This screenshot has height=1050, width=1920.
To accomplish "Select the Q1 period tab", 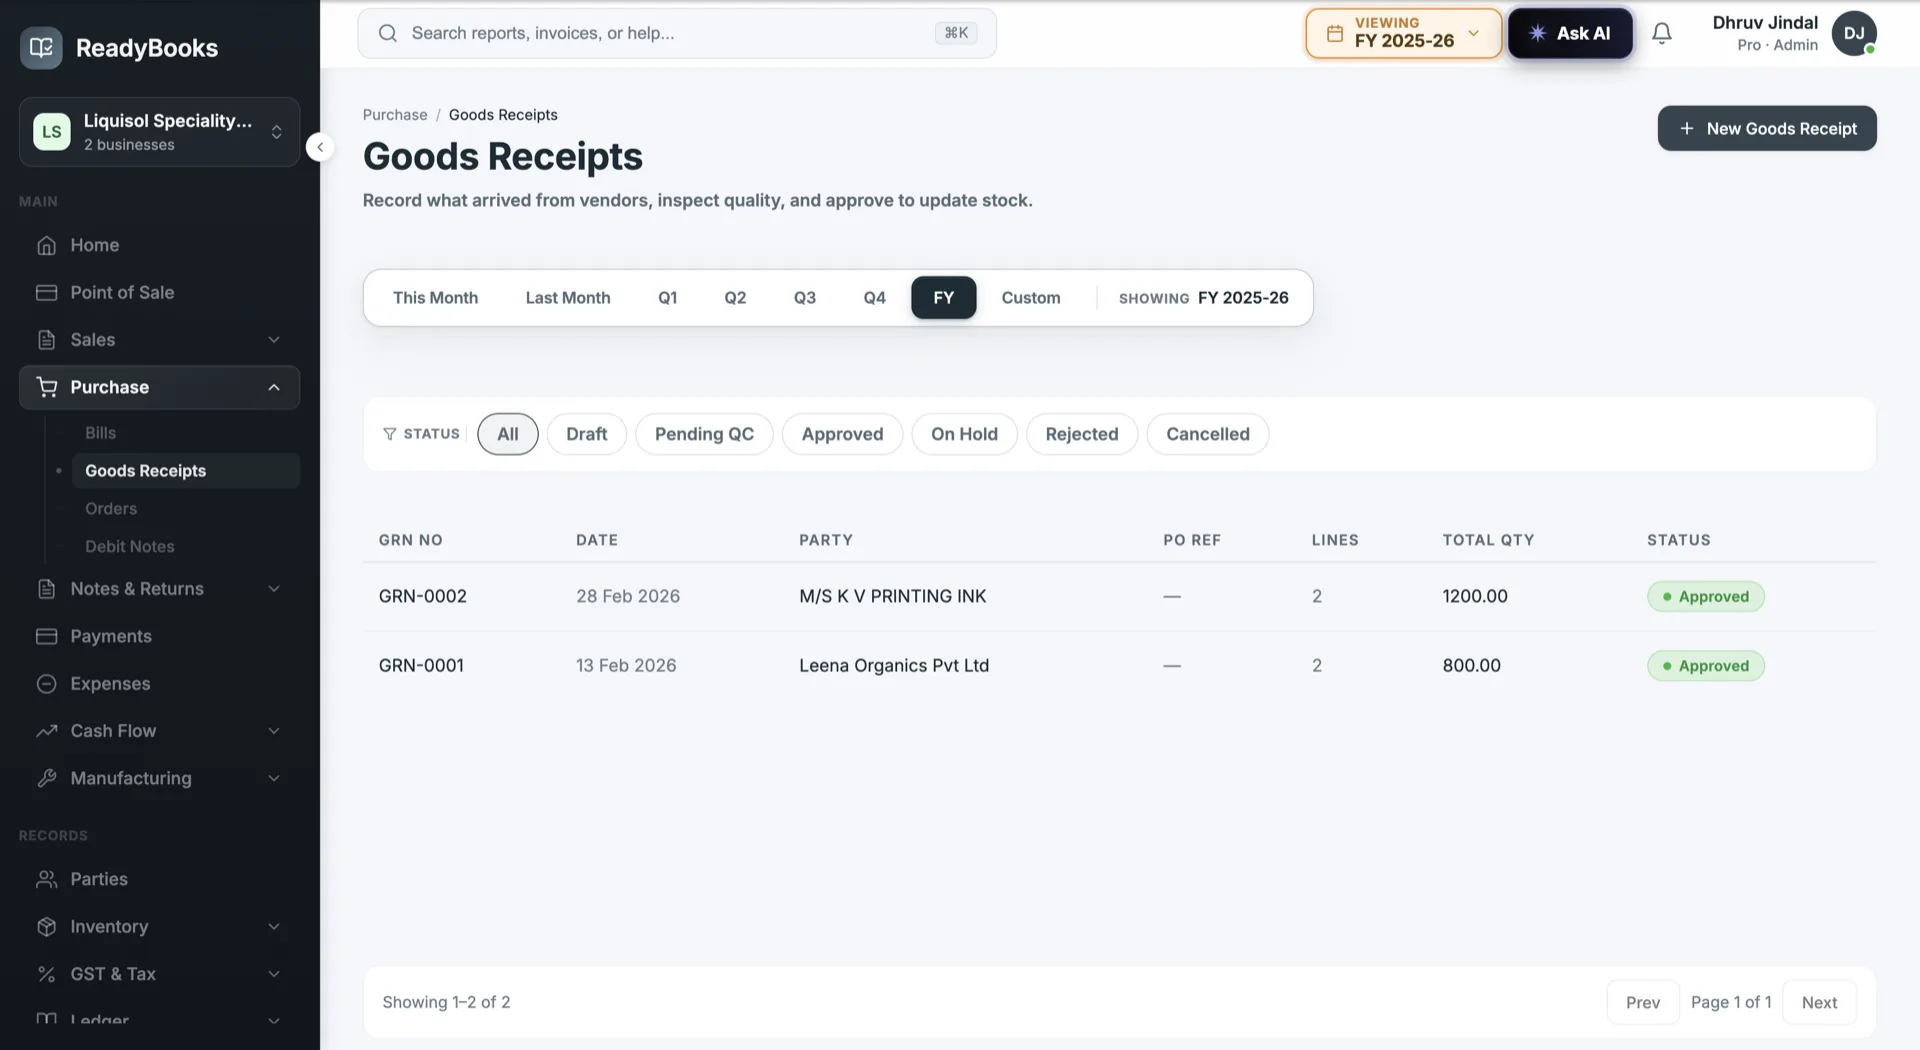I will 668,298.
